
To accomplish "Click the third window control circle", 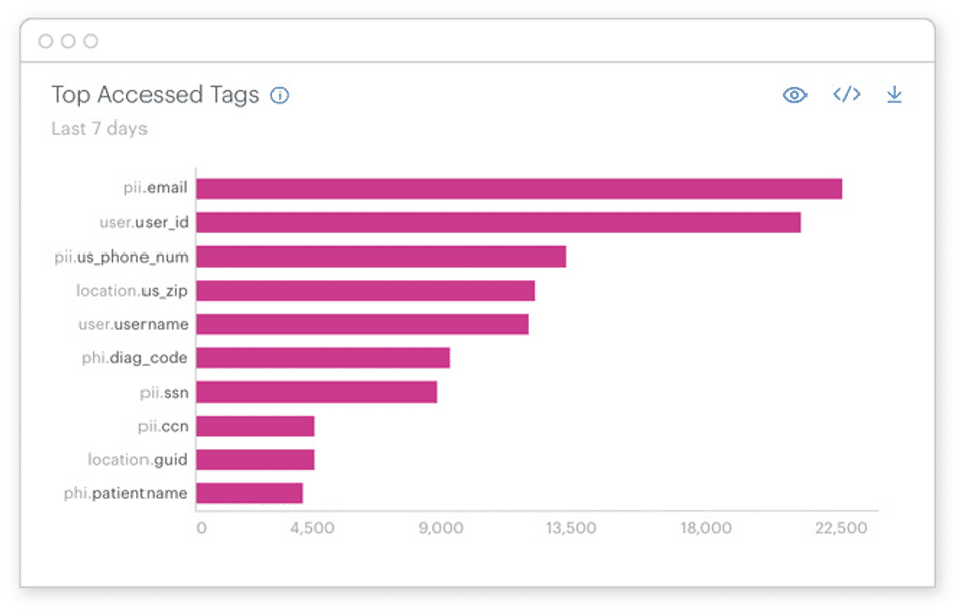I will pyautogui.click(x=91, y=41).
